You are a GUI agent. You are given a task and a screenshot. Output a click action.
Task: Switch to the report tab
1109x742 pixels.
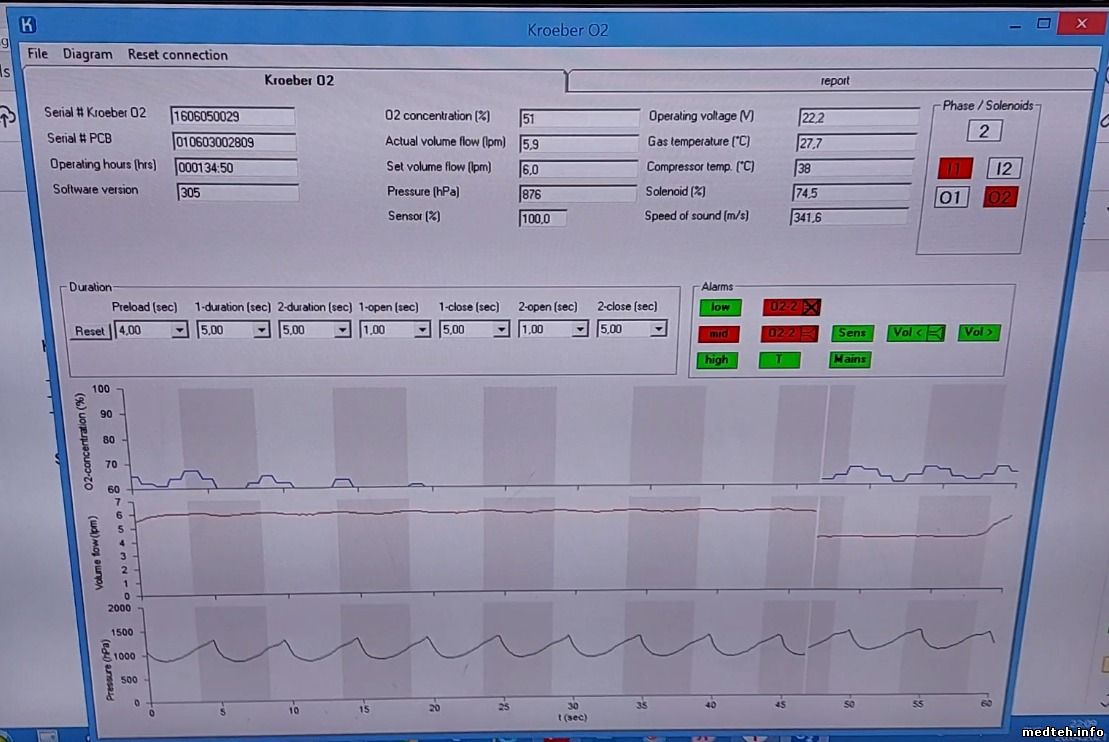(834, 81)
